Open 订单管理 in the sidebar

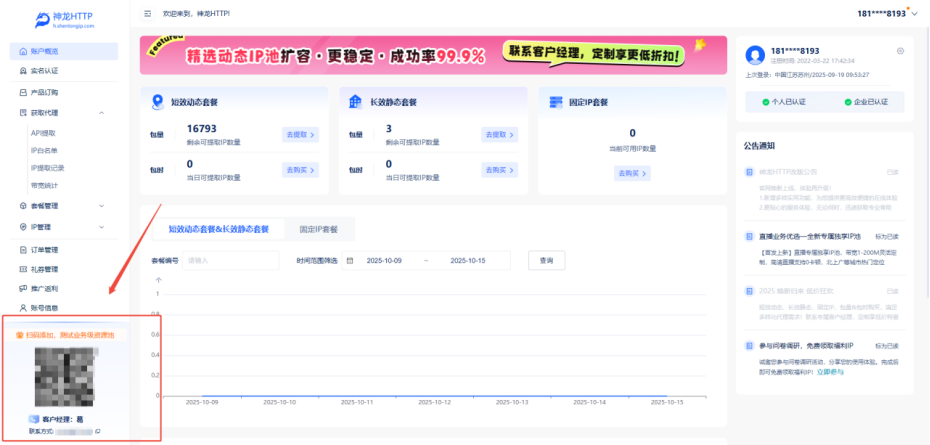point(45,249)
